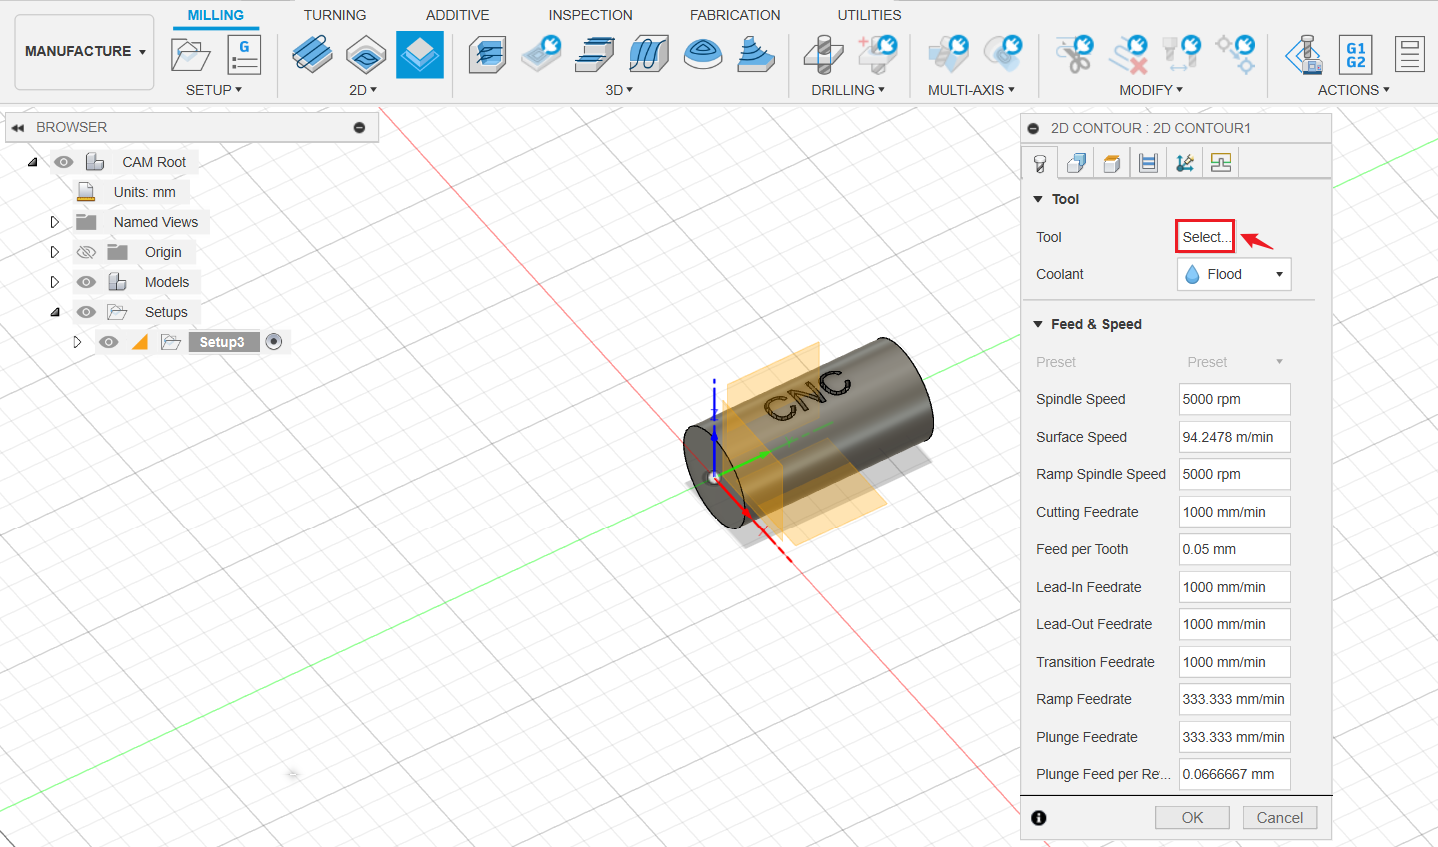Viewport: 1438px width, 847px height.
Task: Confirm the operation with OK
Action: tap(1191, 817)
